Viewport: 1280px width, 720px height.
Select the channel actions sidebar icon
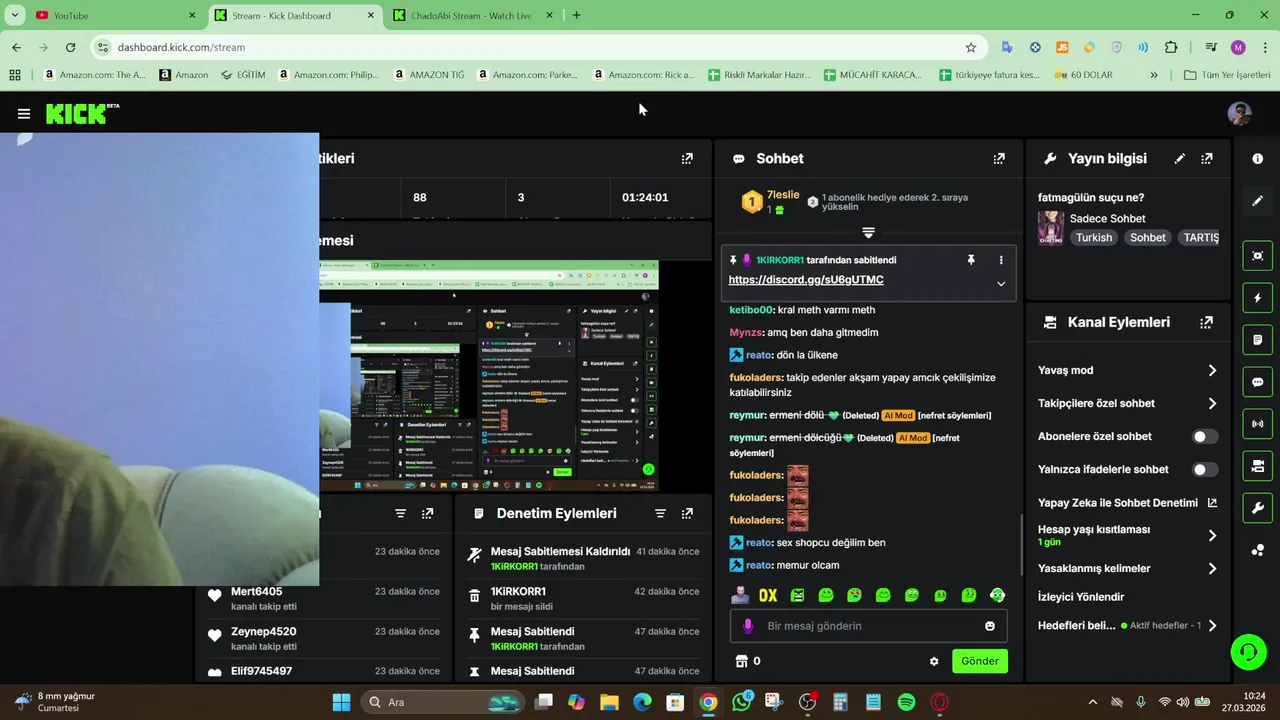(1257, 466)
